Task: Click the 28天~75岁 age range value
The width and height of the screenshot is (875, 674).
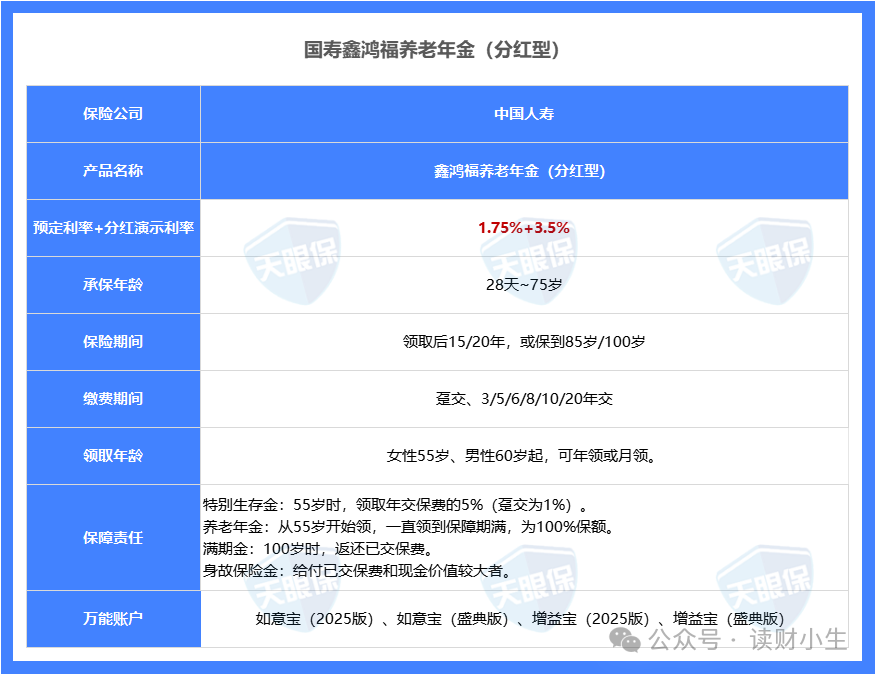Action: tap(524, 285)
